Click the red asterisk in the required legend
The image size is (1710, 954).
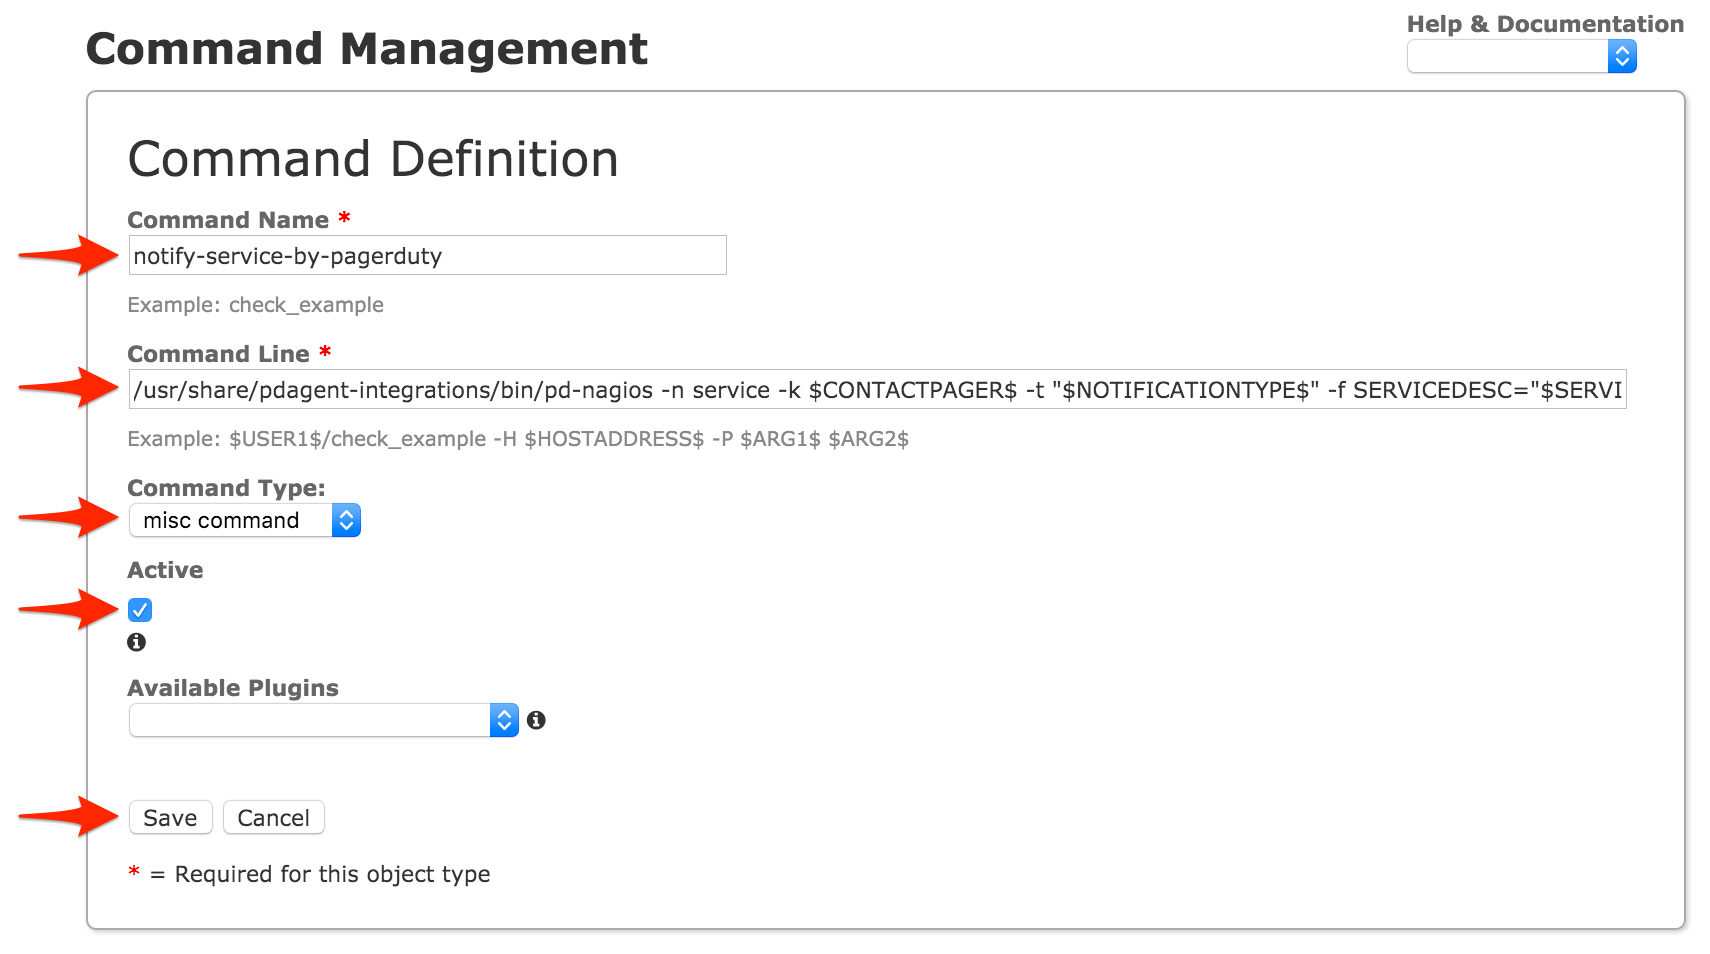[x=134, y=872]
